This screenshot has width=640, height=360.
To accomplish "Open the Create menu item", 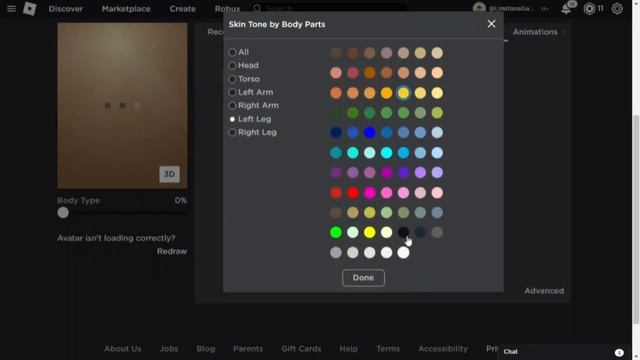I will click(x=182, y=9).
